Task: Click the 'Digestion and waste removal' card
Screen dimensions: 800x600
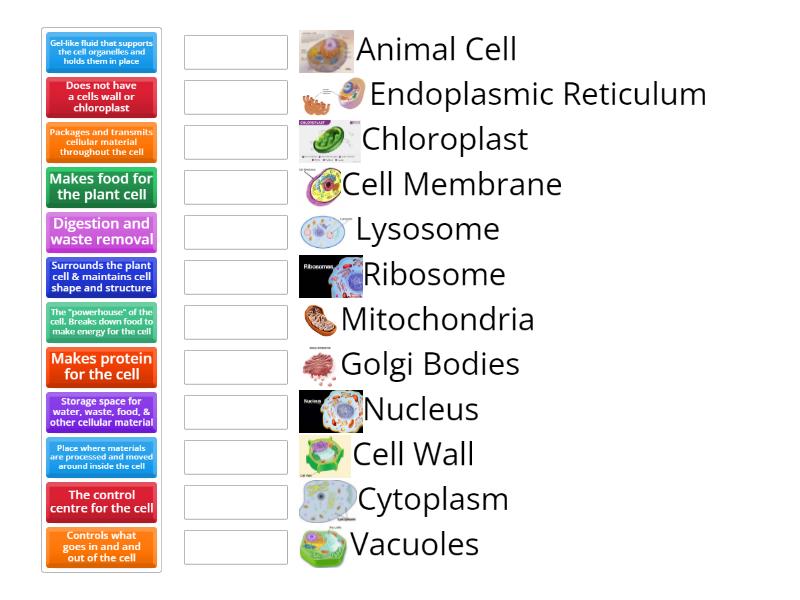Action: click(100, 232)
